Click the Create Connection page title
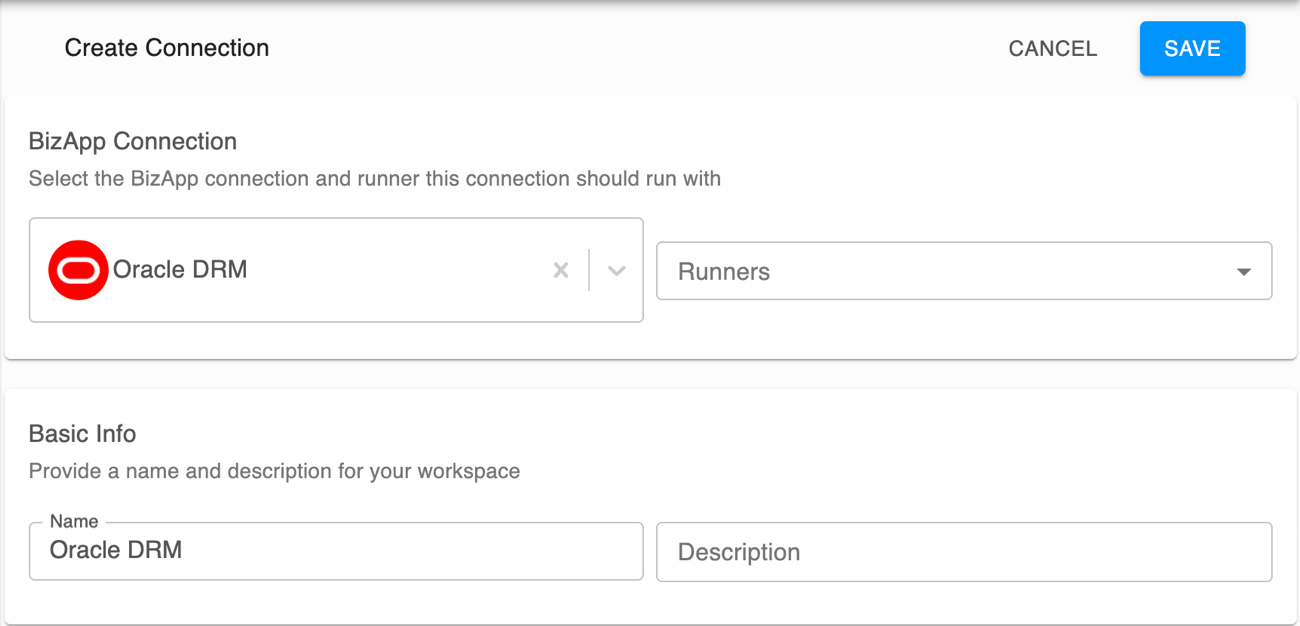Viewport: 1300px width, 626px height. coord(166,47)
